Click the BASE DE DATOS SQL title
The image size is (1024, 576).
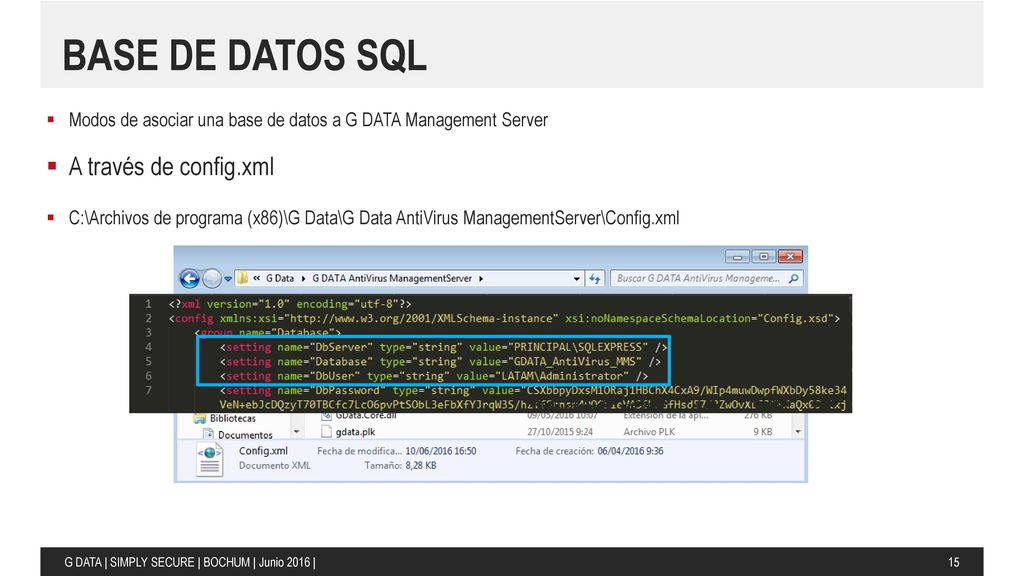[244, 55]
